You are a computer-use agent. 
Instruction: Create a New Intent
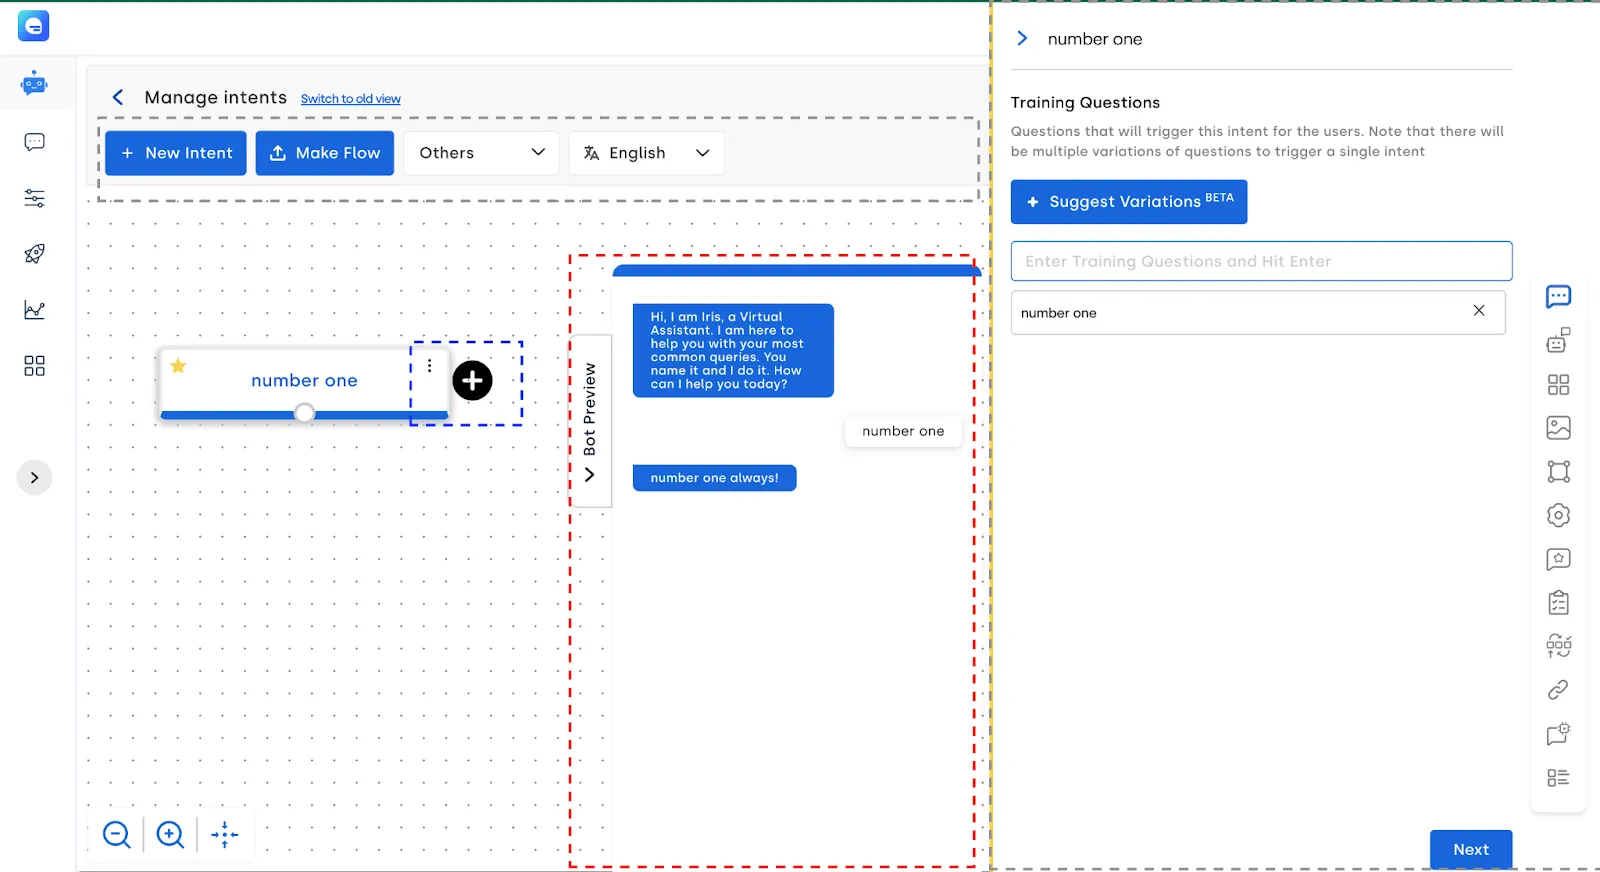[x=176, y=153]
